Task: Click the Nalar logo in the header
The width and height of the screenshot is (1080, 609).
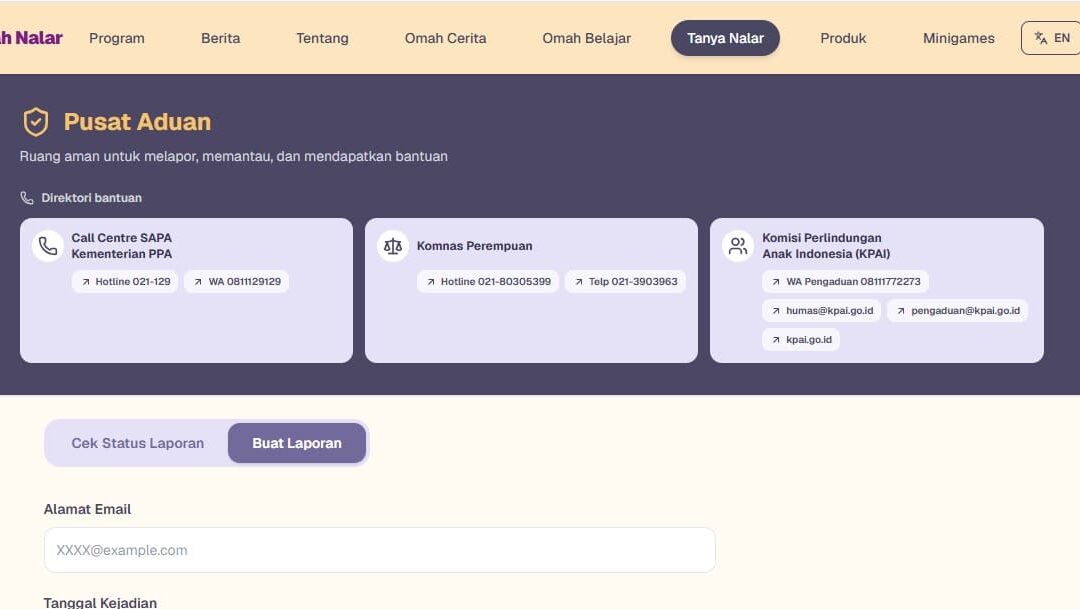Action: [31, 38]
